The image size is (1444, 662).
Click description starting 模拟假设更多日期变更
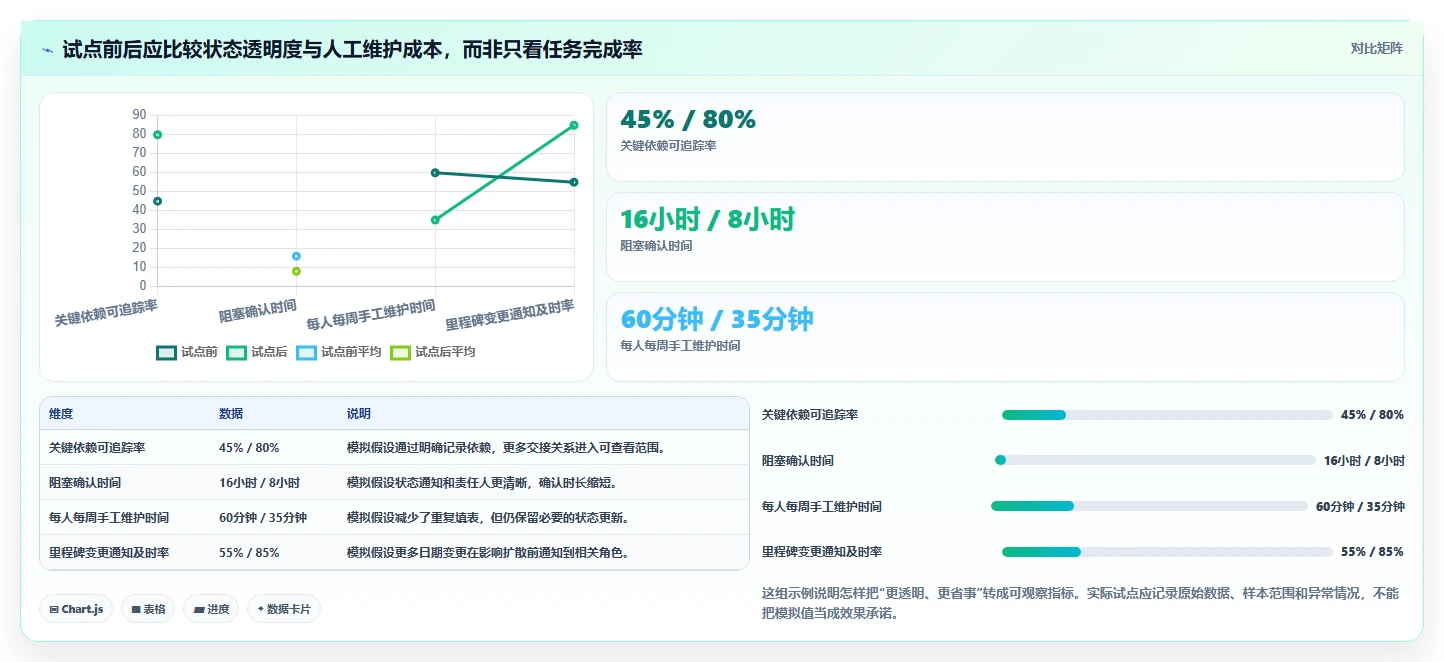click(488, 553)
